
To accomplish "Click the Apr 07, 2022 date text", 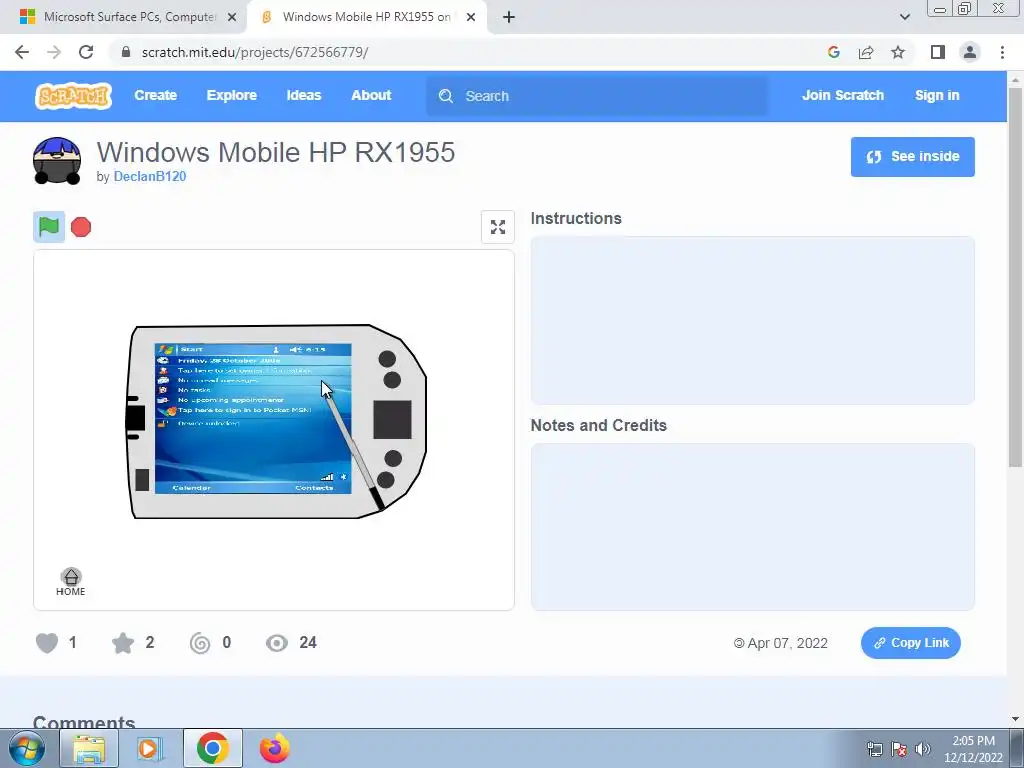I will (788, 643).
